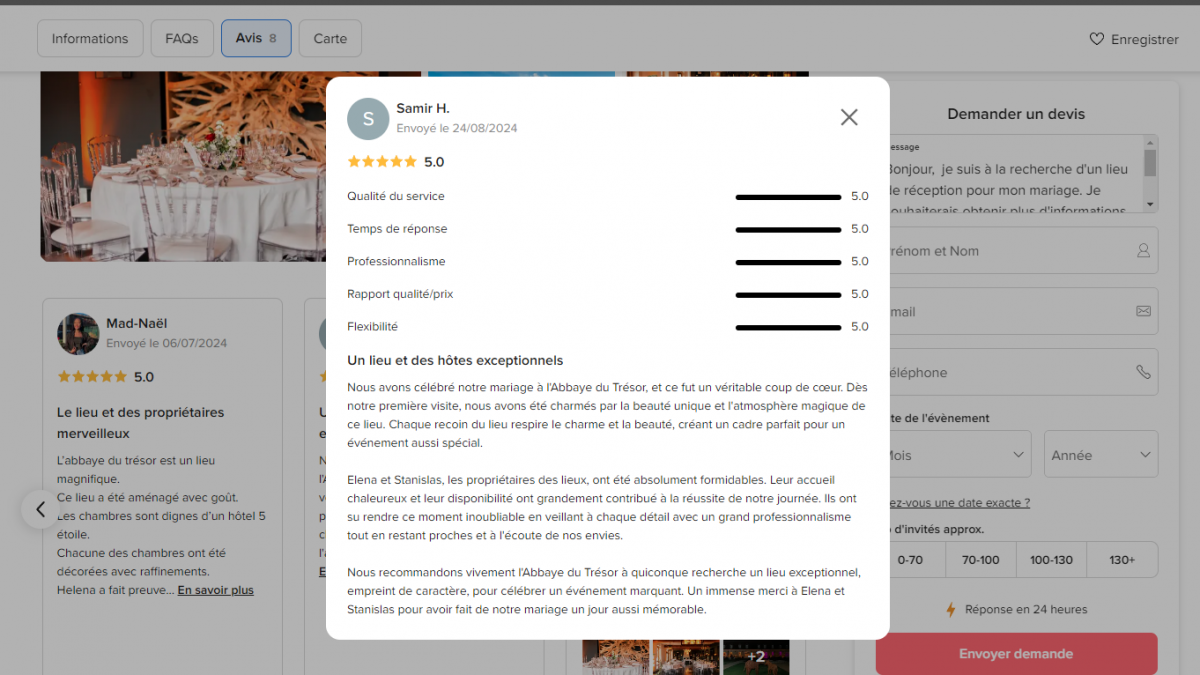The width and height of the screenshot is (1200, 675).
Task: Select the 70-100 guests option
Action: point(981,560)
